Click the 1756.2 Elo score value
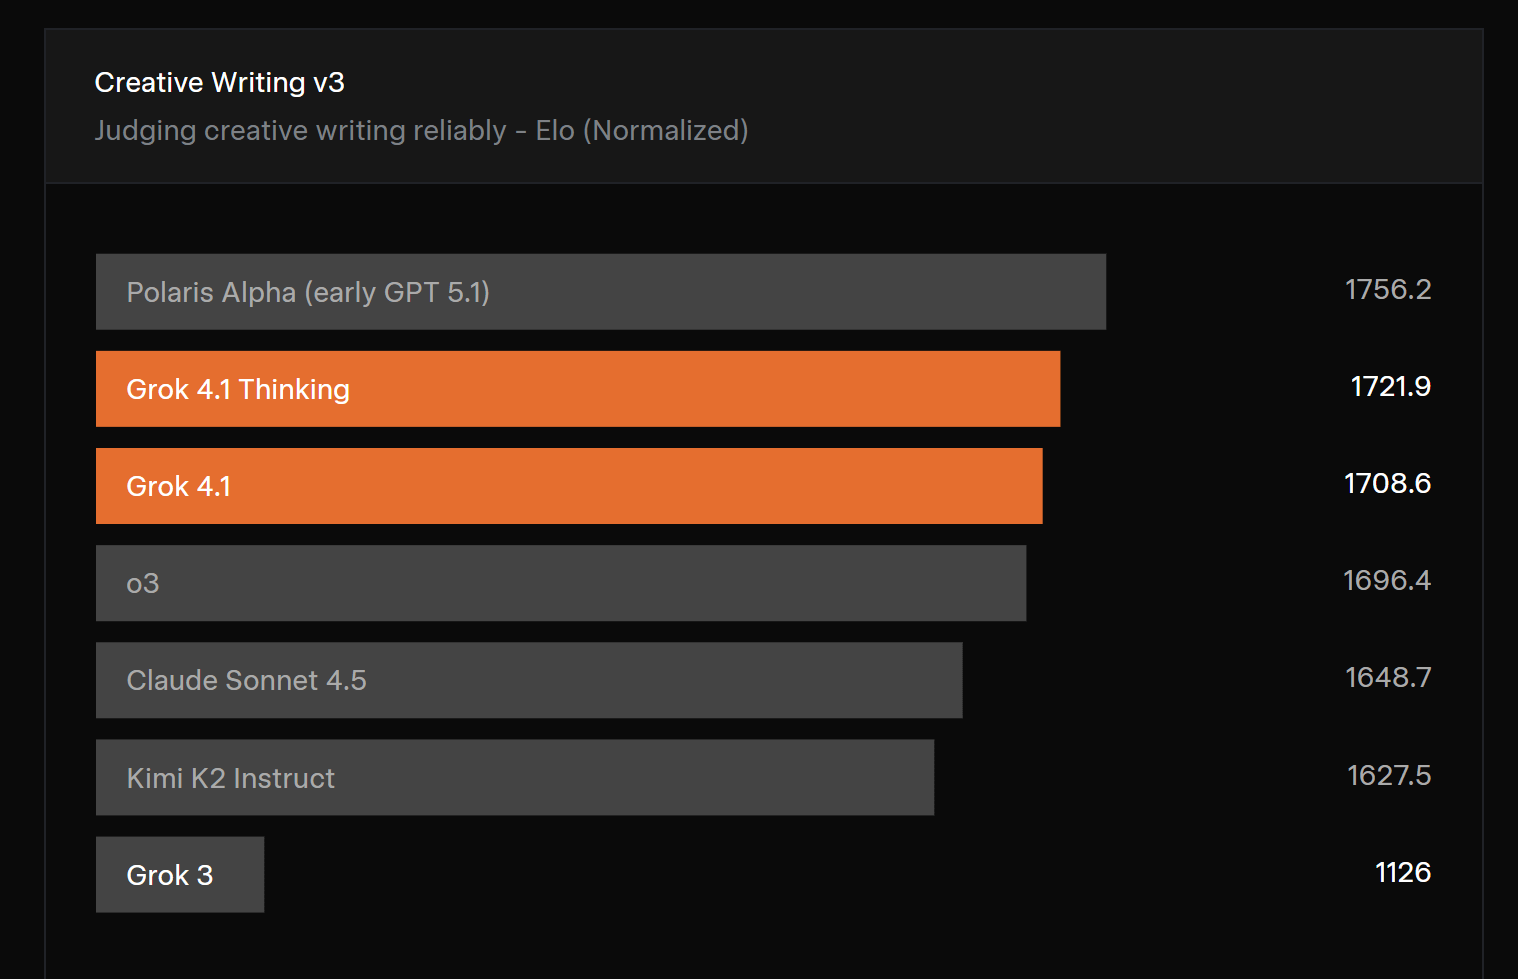 click(1387, 290)
